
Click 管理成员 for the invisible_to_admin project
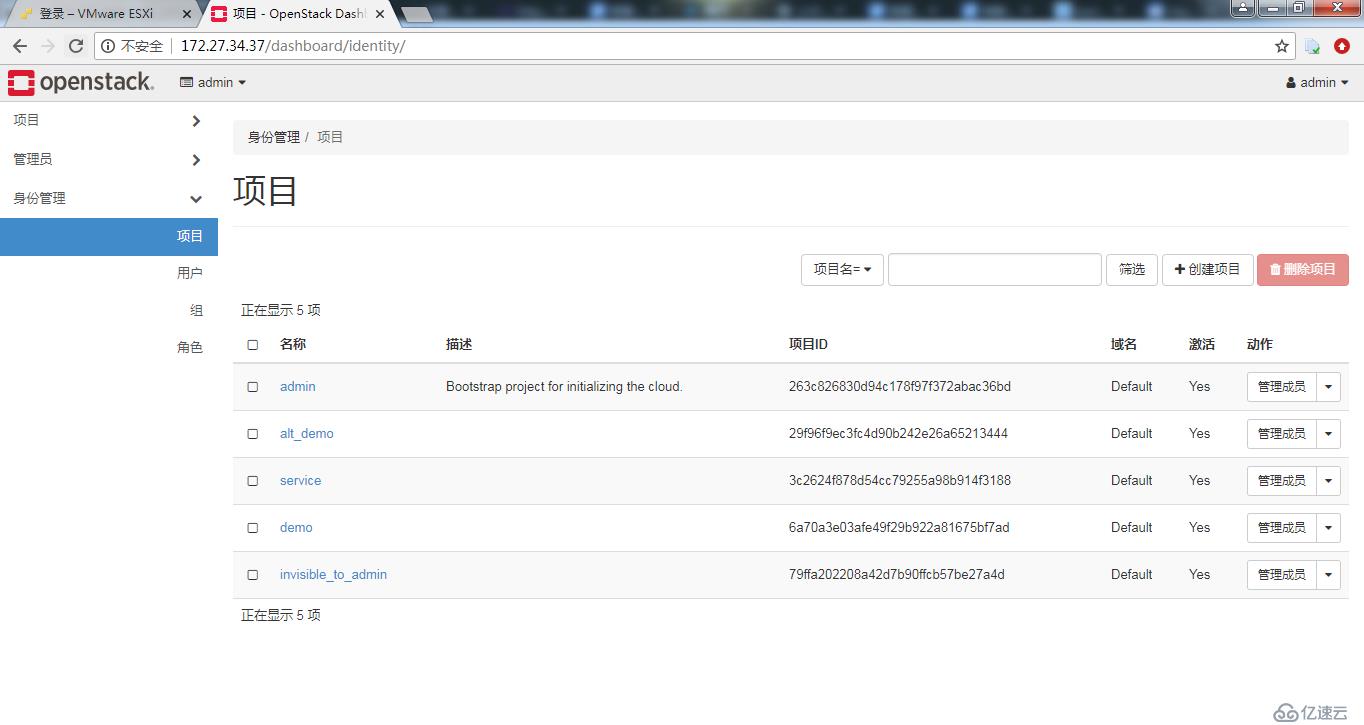1281,575
